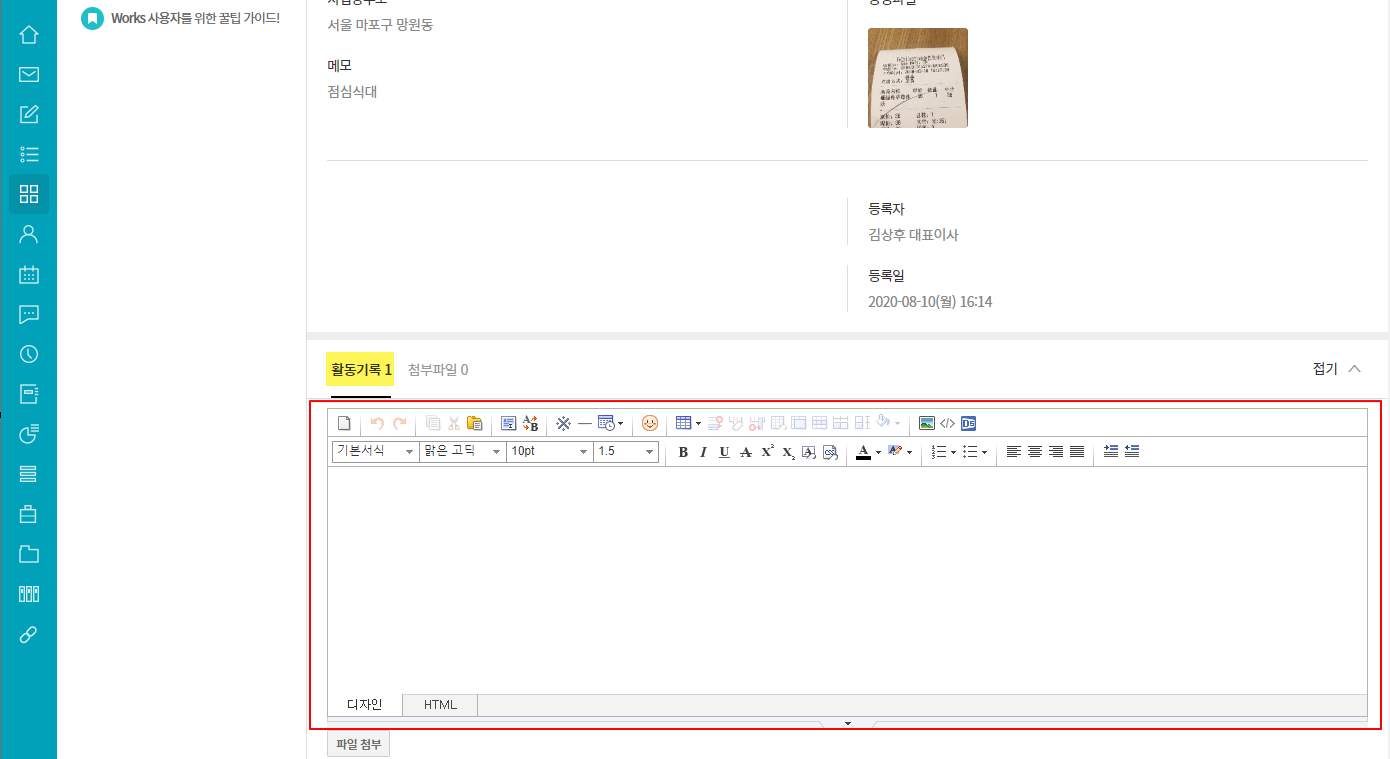The image size is (1390, 759).
Task: Click the 파일 첨부 button
Action: click(x=358, y=744)
